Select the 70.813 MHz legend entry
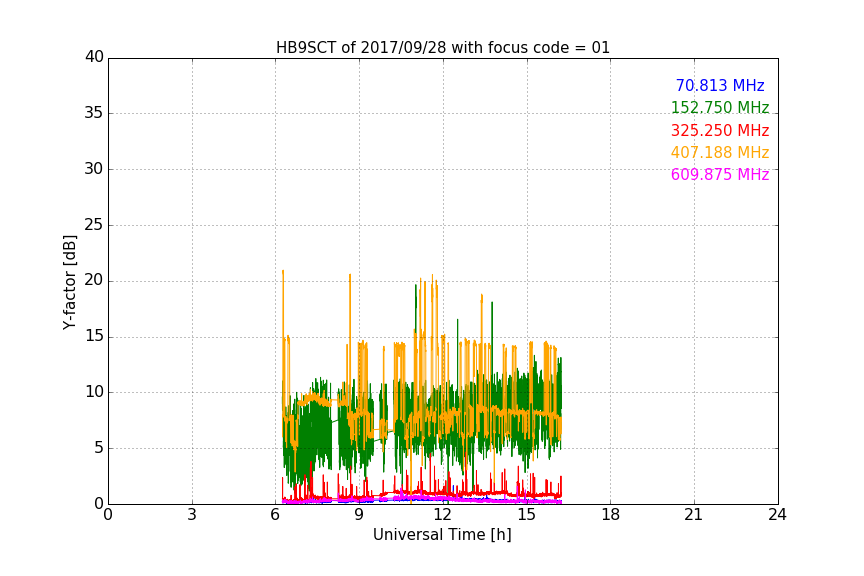The height and width of the screenshot is (576, 864). click(720, 85)
